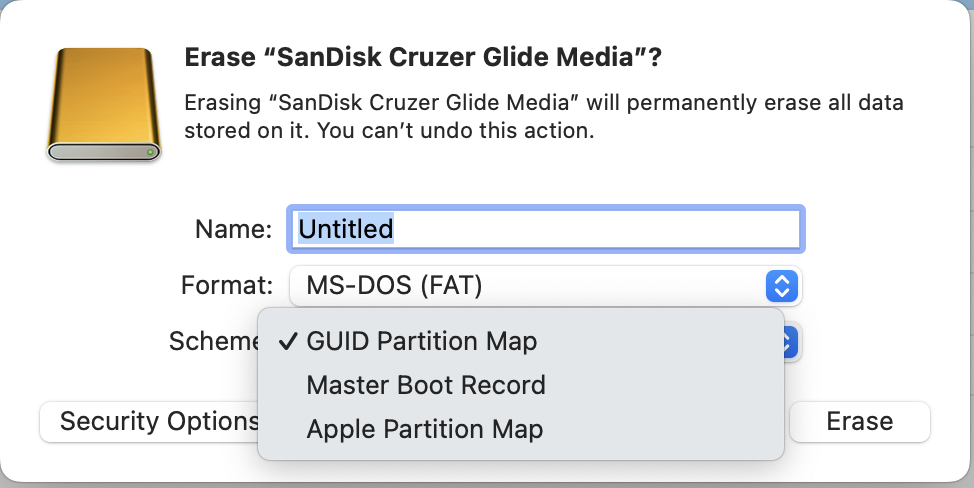Click the Scheme label
The width and height of the screenshot is (974, 488).
(212, 342)
